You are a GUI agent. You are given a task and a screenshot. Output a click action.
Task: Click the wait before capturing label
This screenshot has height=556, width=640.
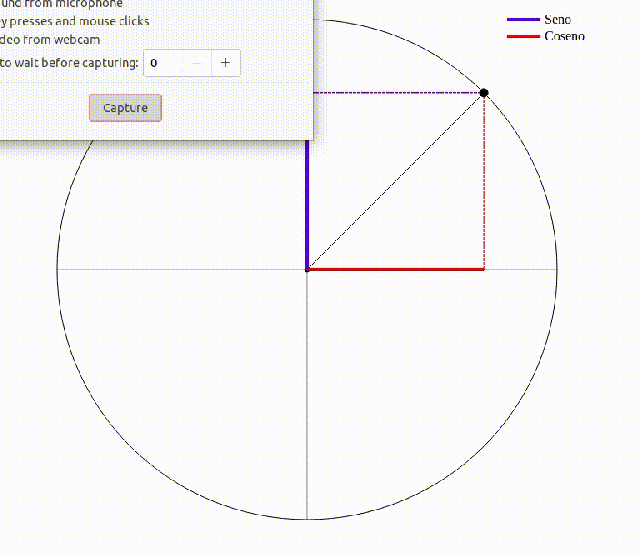click(x=68, y=63)
